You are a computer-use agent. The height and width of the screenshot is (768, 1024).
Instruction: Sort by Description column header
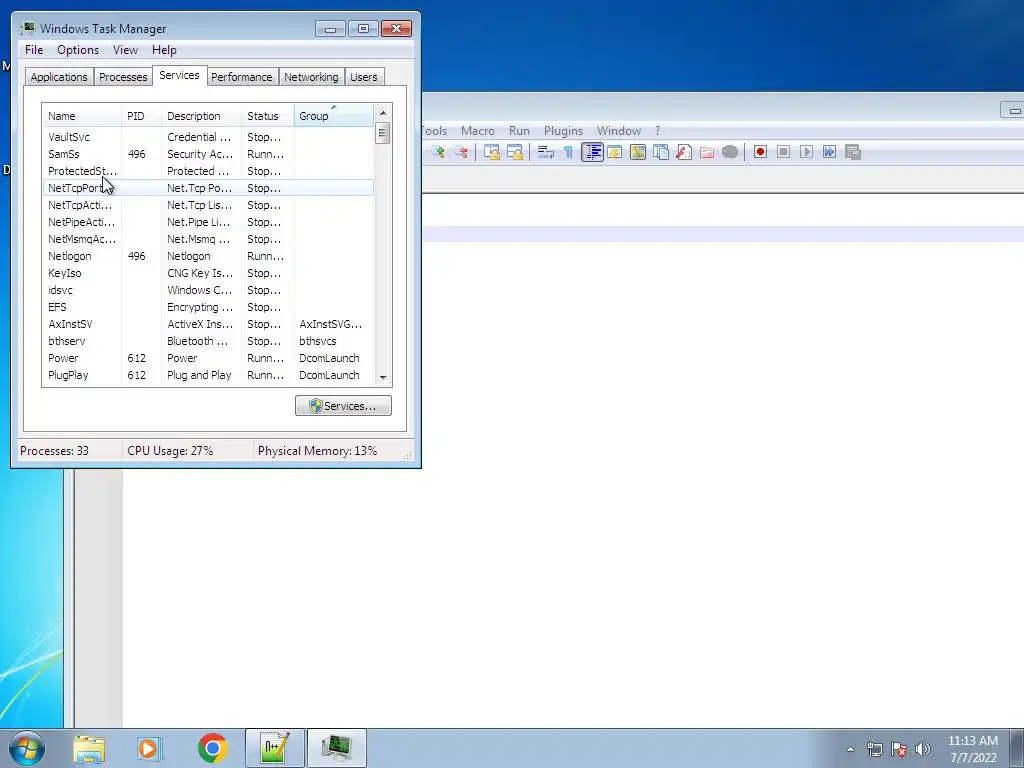[x=201, y=116]
